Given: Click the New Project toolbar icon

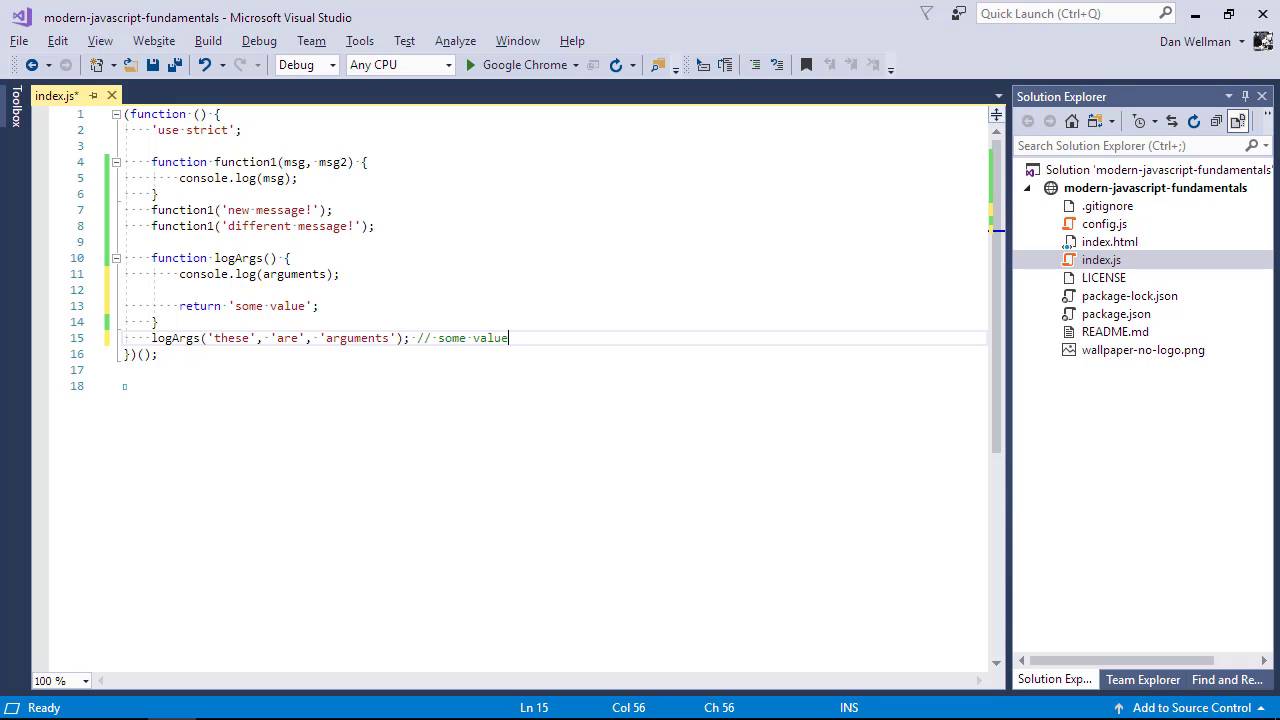Looking at the screenshot, I should pyautogui.click(x=96, y=65).
